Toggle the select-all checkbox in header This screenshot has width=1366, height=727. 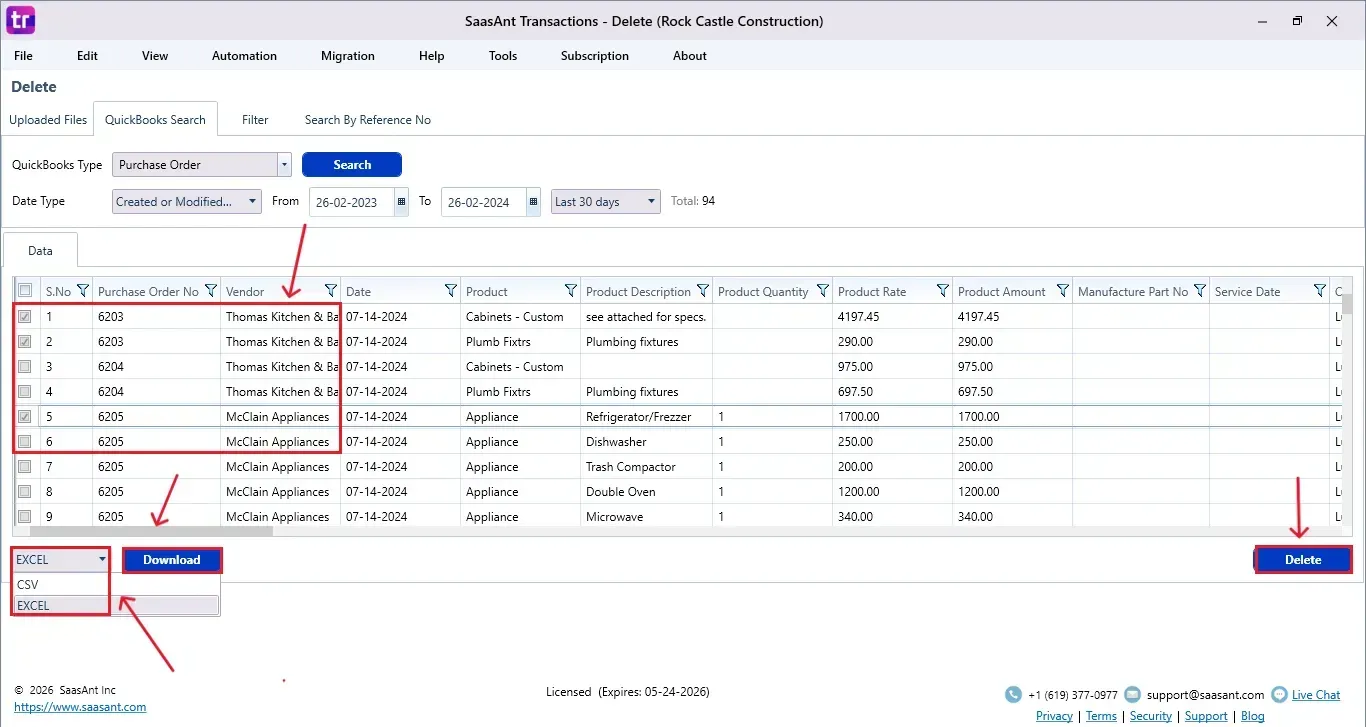pyautogui.click(x=25, y=291)
